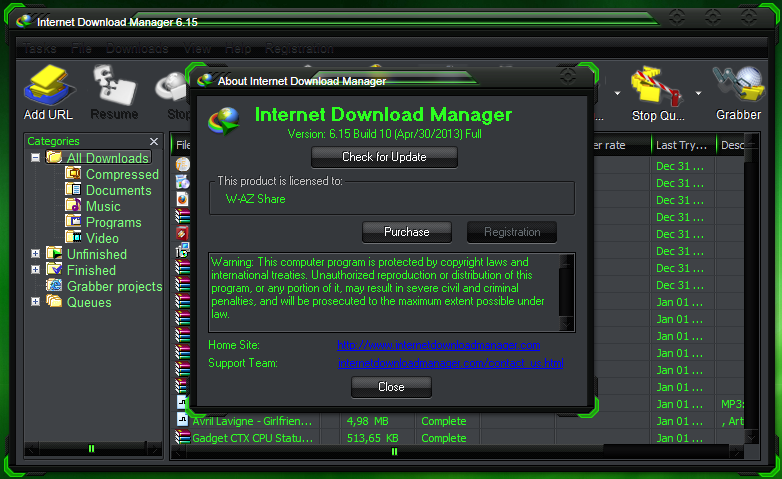Click the Close button in About dialog

click(x=391, y=387)
